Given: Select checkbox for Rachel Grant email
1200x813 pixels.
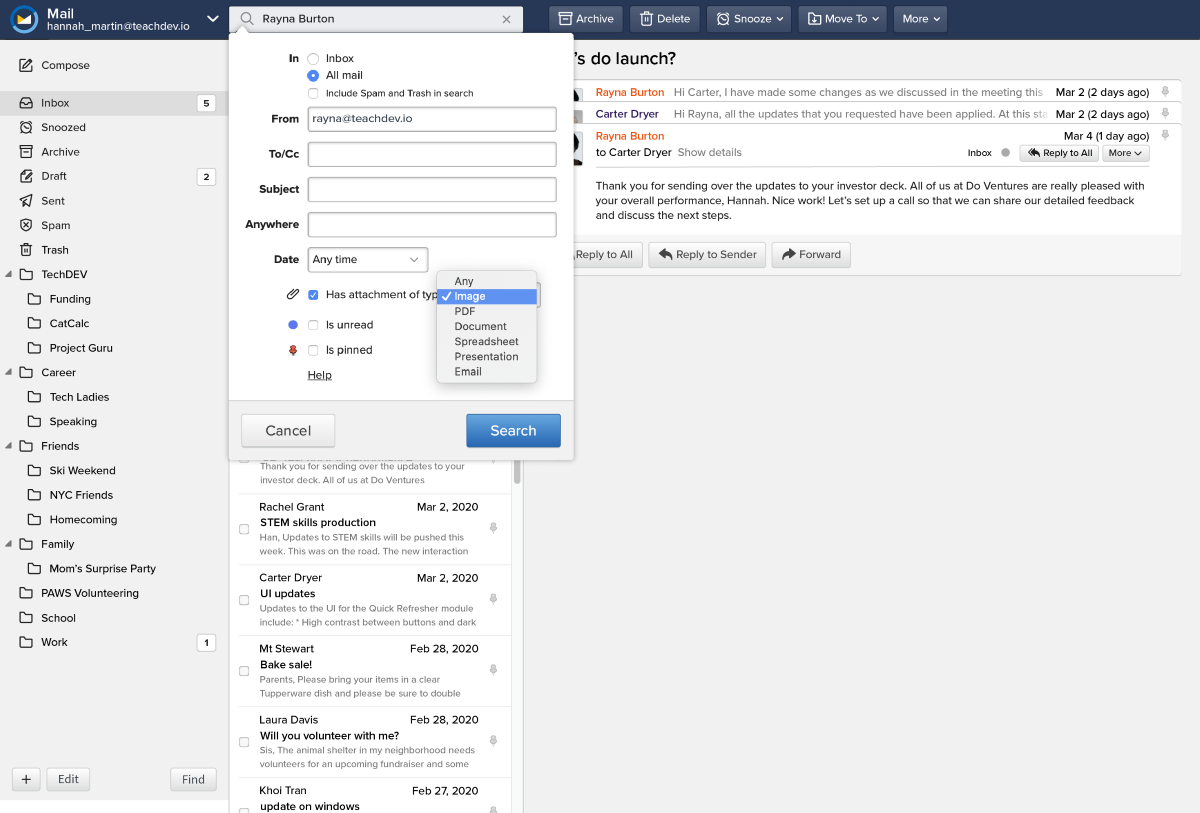Looking at the screenshot, I should pos(244,529).
